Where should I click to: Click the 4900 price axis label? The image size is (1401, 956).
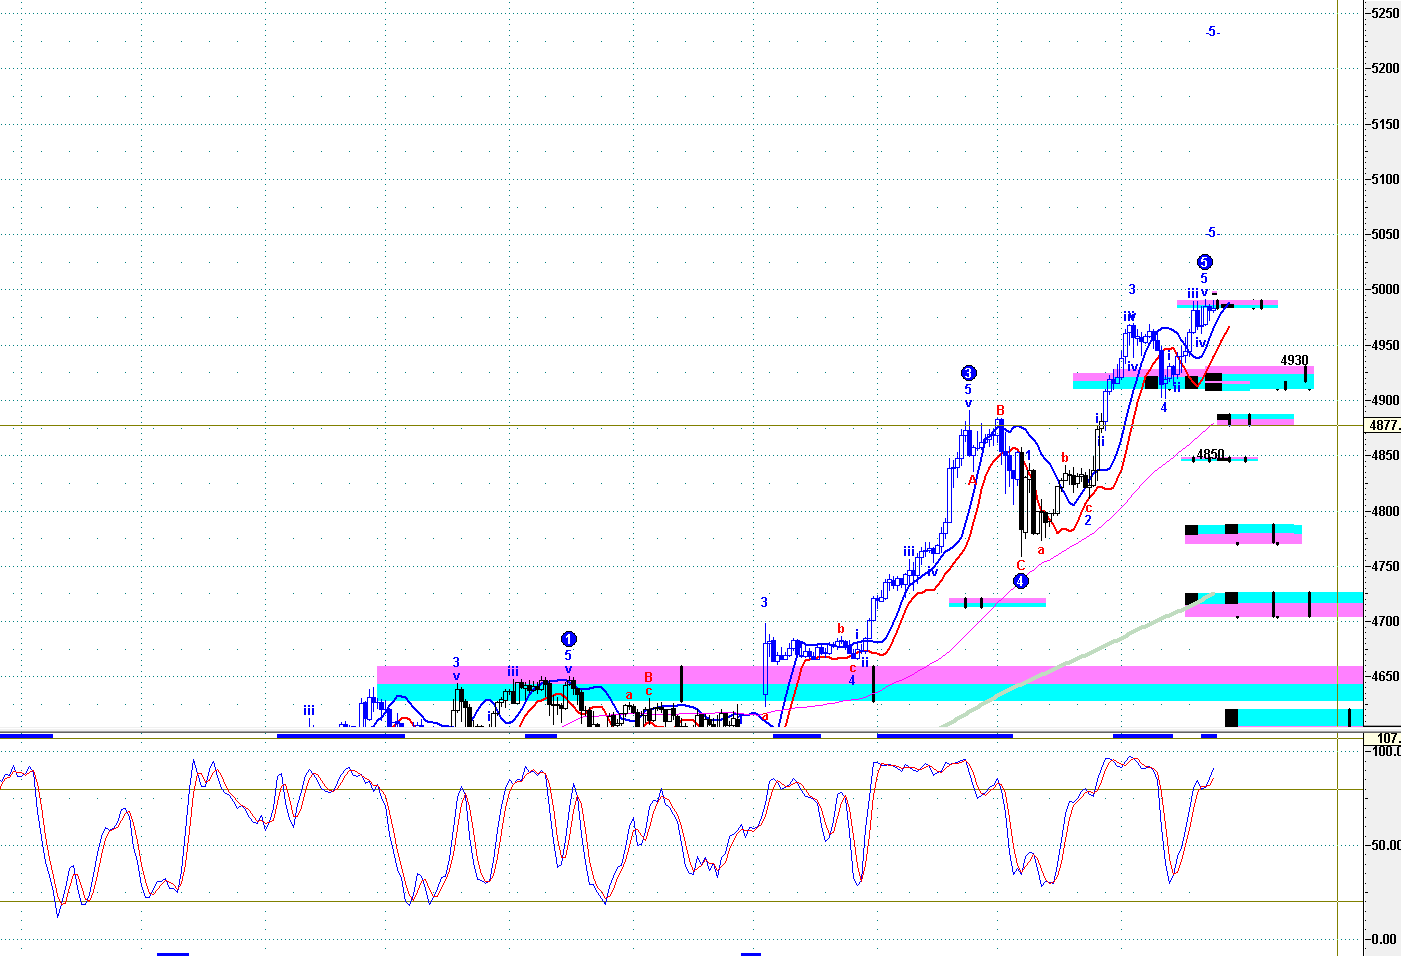[x=1385, y=401]
